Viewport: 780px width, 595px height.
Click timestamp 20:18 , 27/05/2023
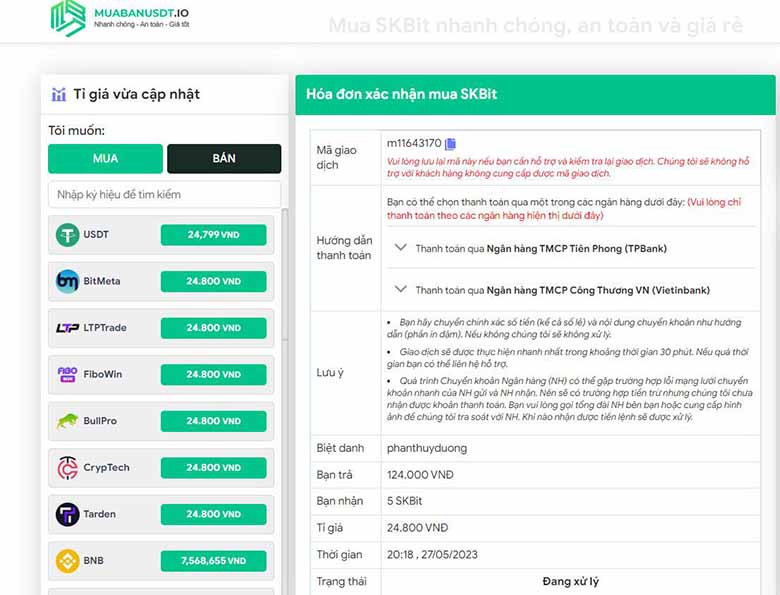pyautogui.click(x=432, y=555)
